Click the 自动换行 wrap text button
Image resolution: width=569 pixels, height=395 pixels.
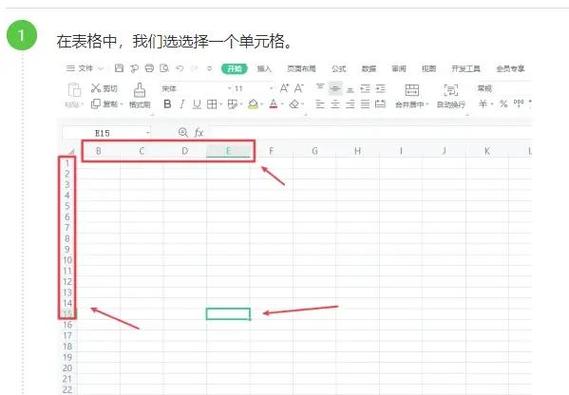[451, 96]
